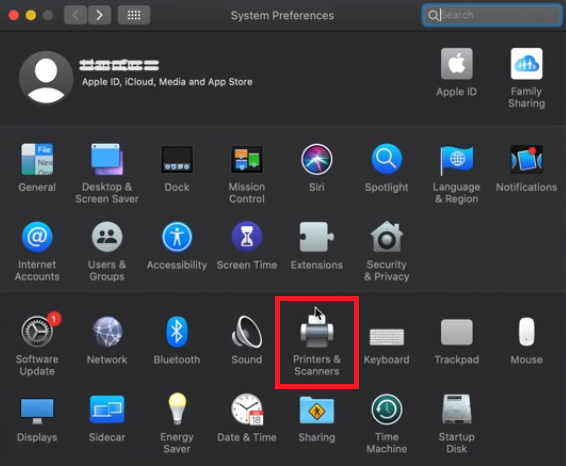Click the Search field
The height and width of the screenshot is (466, 566).
click(492, 15)
